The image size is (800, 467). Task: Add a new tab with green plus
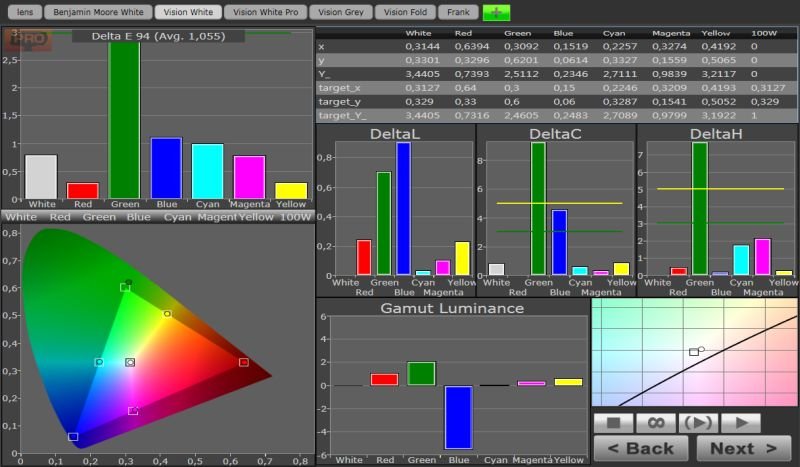pyautogui.click(x=496, y=13)
